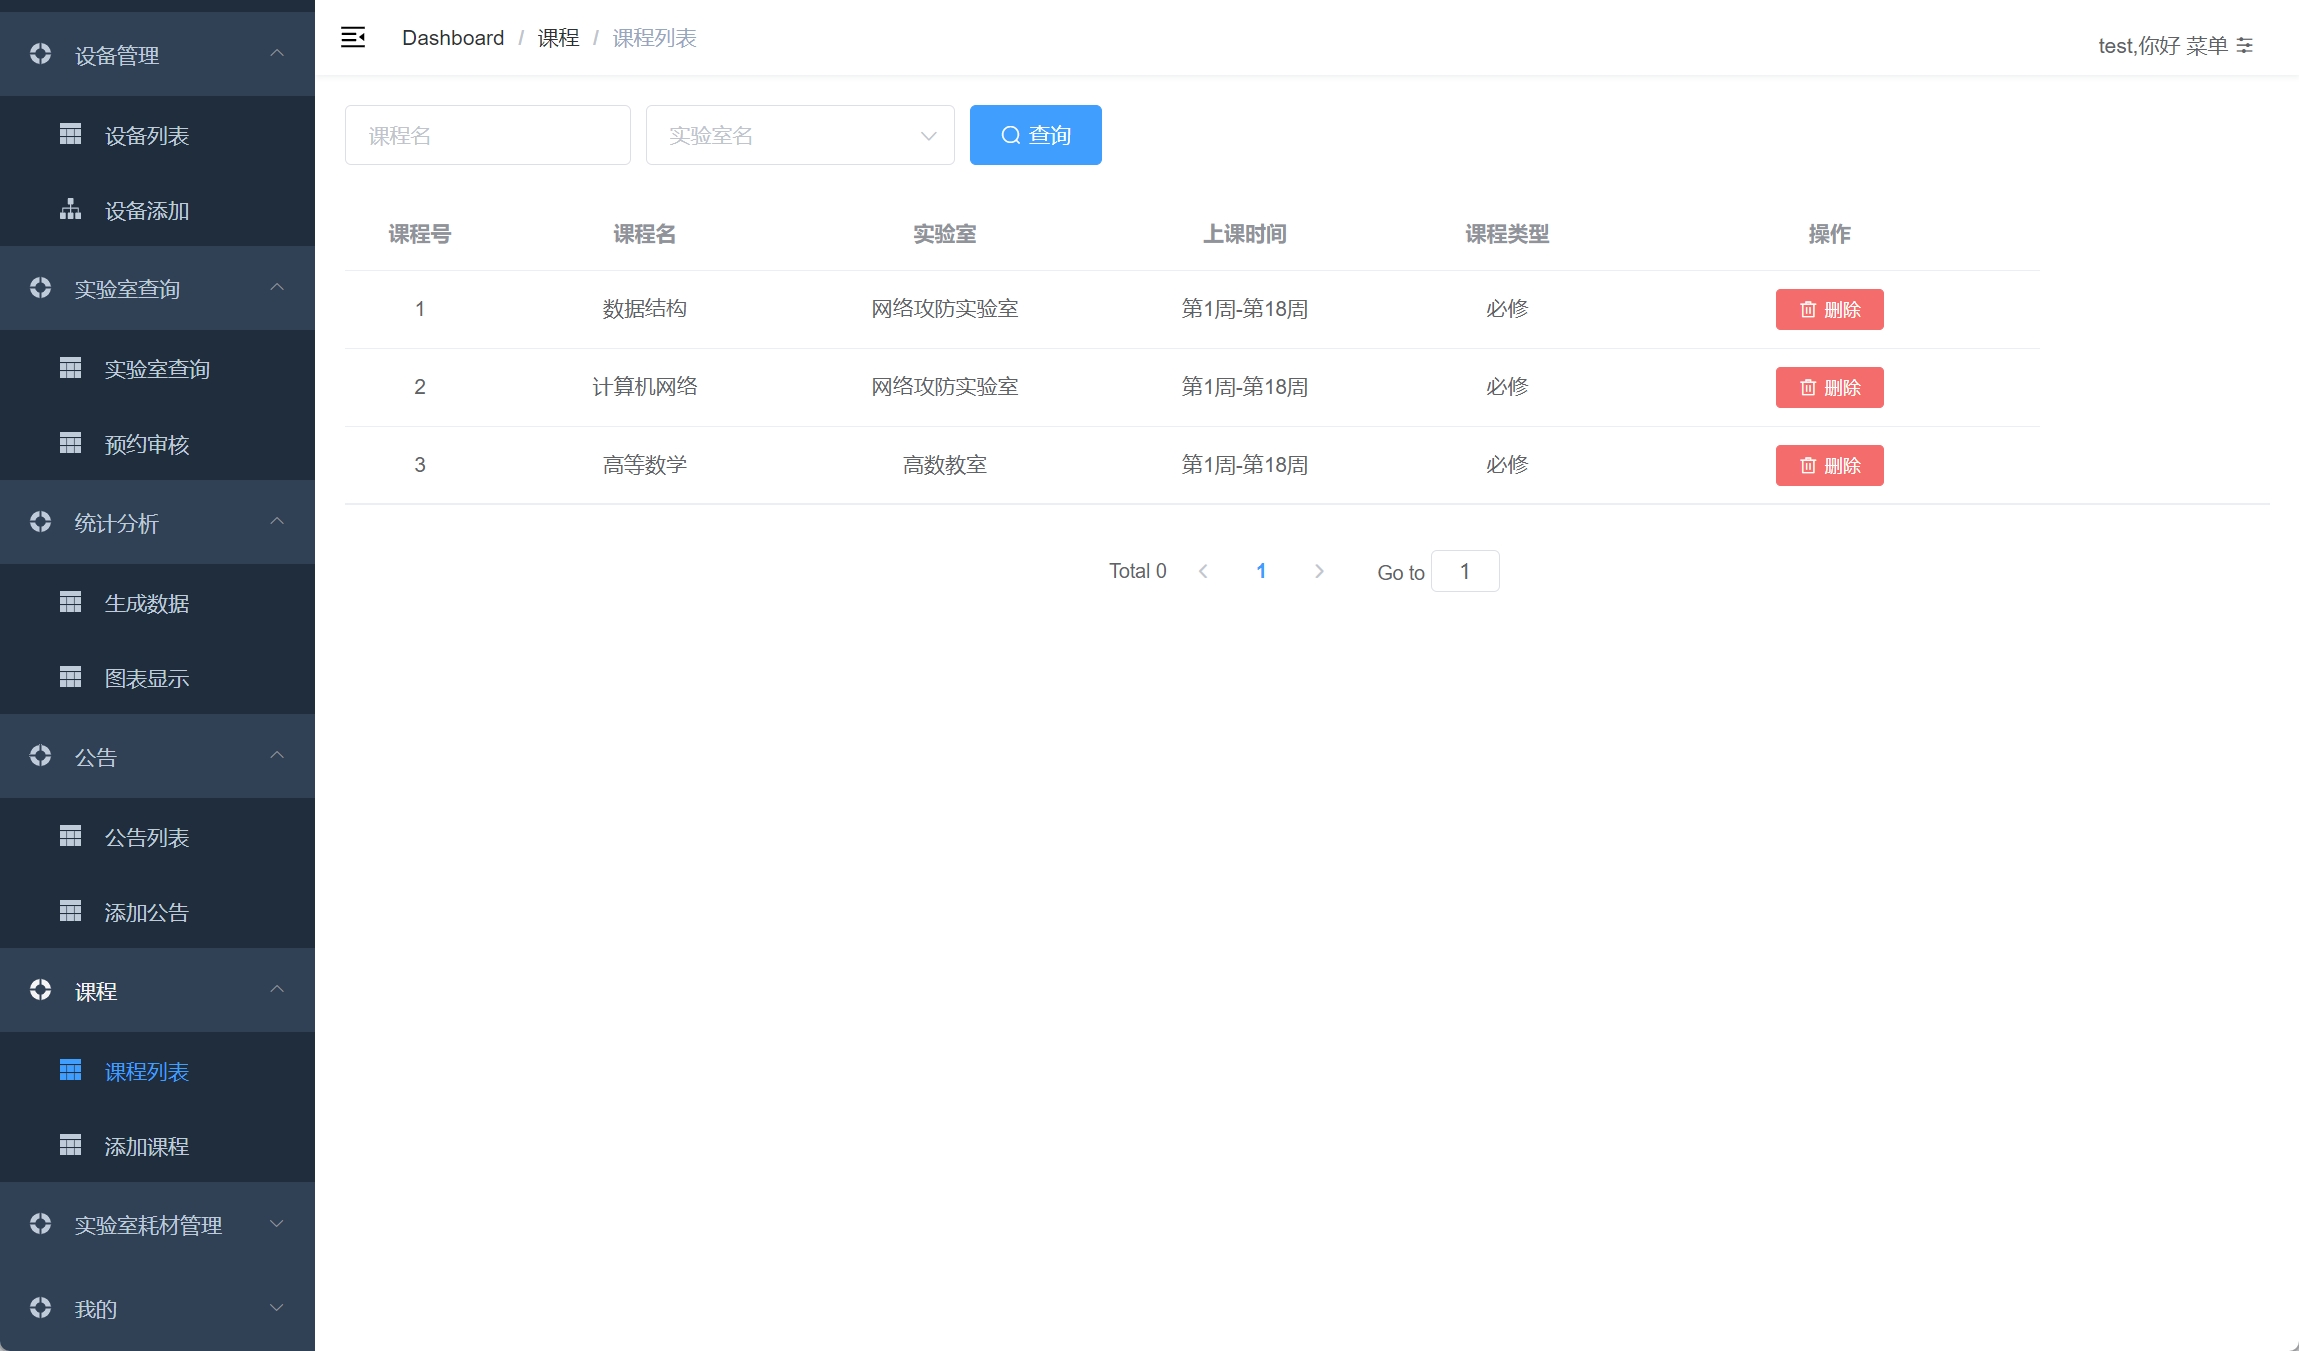
Task: Click the grid icon beside 预约审核
Action: tap(70, 443)
